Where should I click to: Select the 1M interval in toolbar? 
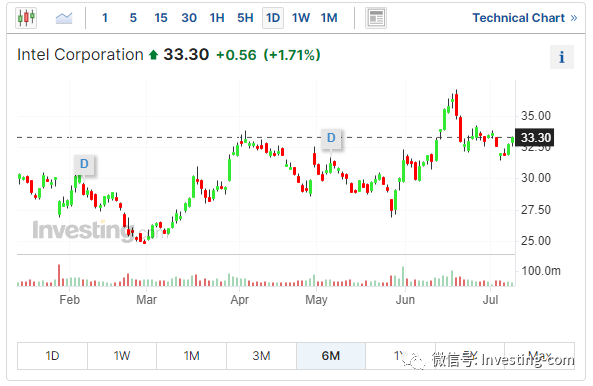click(329, 18)
